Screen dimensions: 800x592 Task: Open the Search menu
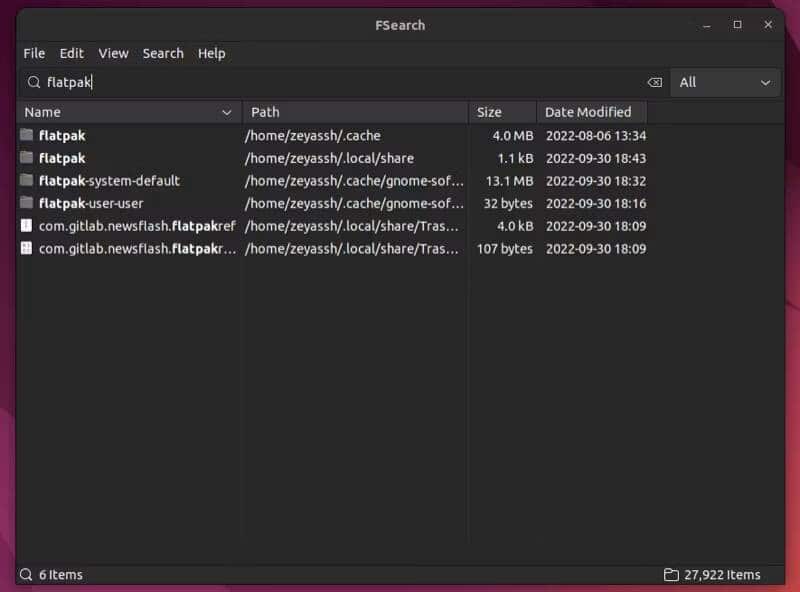tap(163, 53)
